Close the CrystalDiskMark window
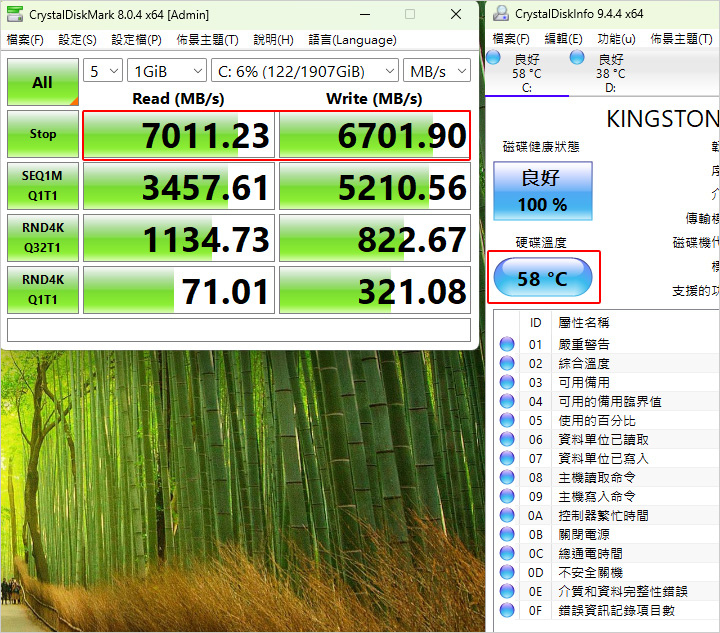This screenshot has width=720, height=633. pyautogui.click(x=456, y=14)
